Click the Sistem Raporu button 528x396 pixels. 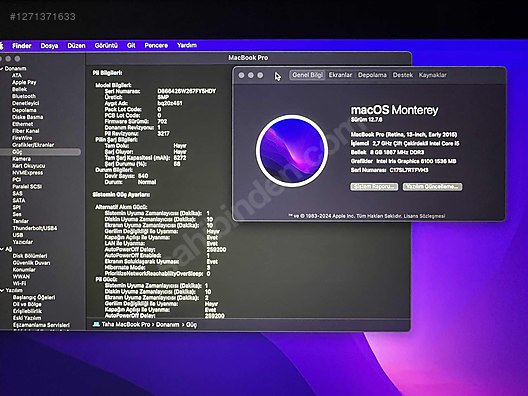pos(374,187)
